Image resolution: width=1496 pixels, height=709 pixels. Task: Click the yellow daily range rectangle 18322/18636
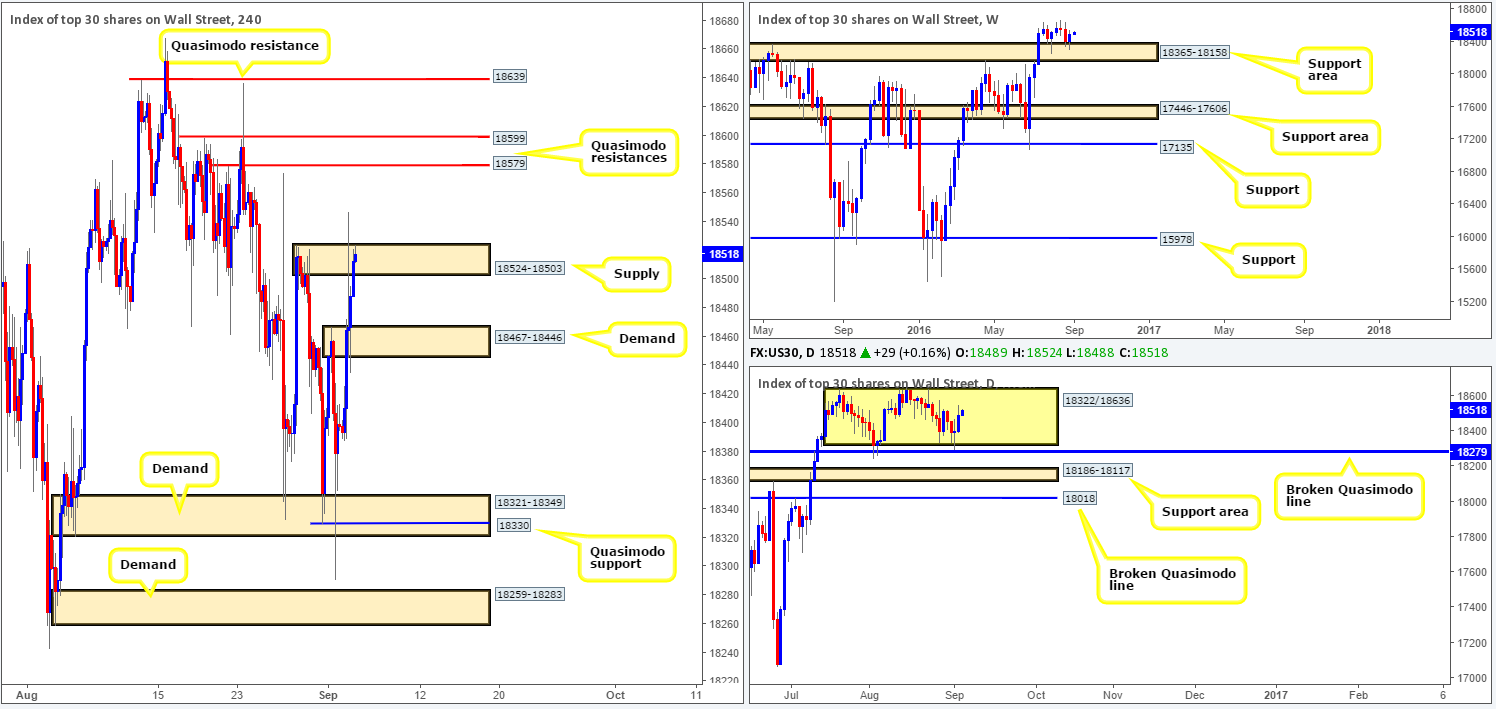point(940,417)
